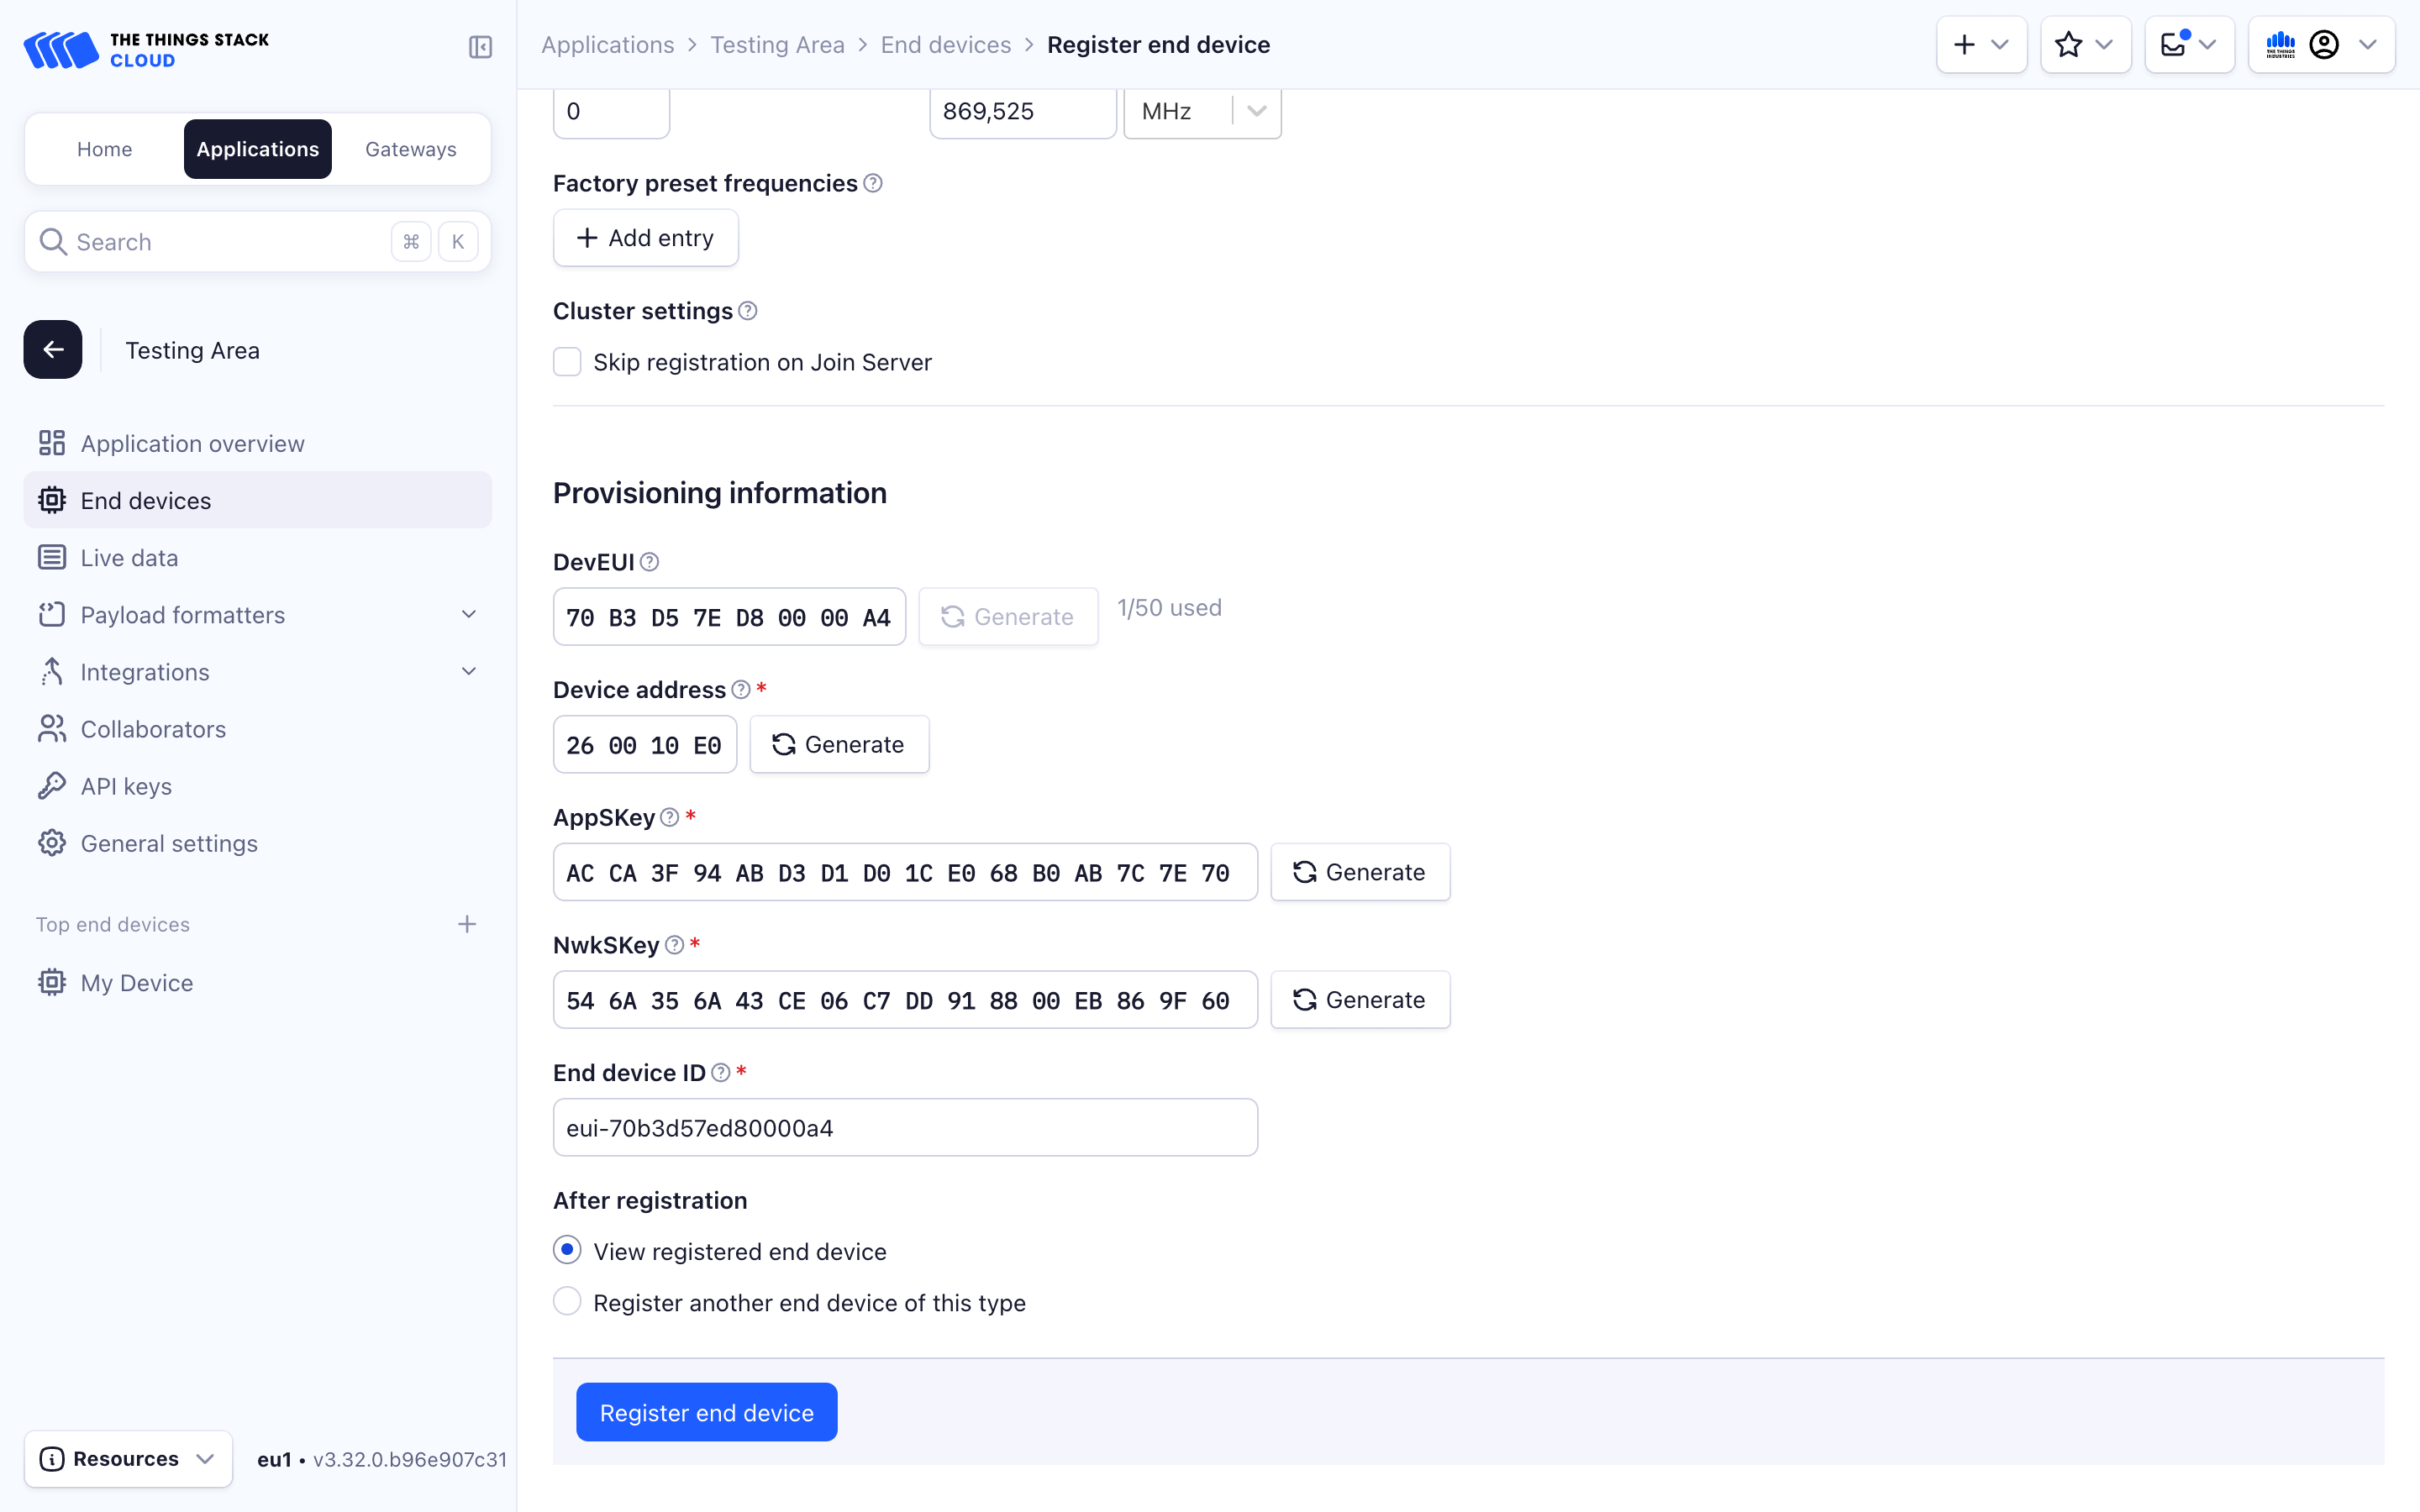
Task: Open Live data in sidebar
Action: tap(129, 558)
